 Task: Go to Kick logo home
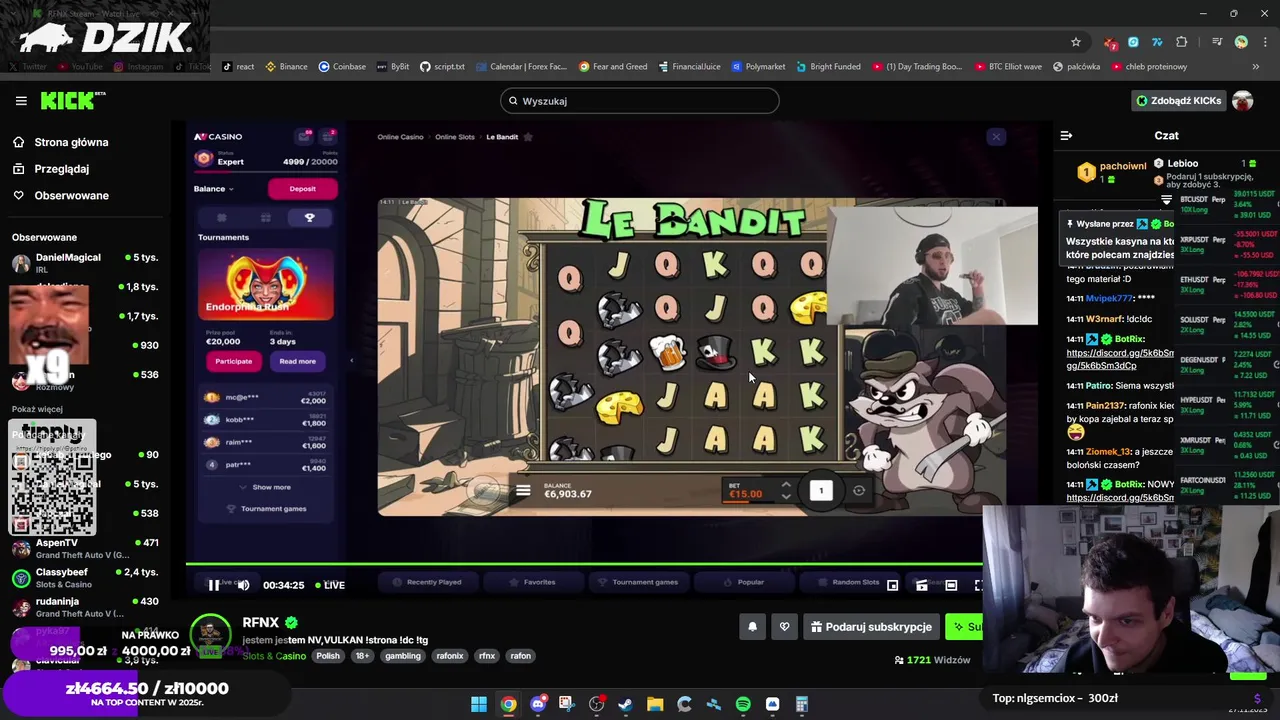click(x=72, y=100)
